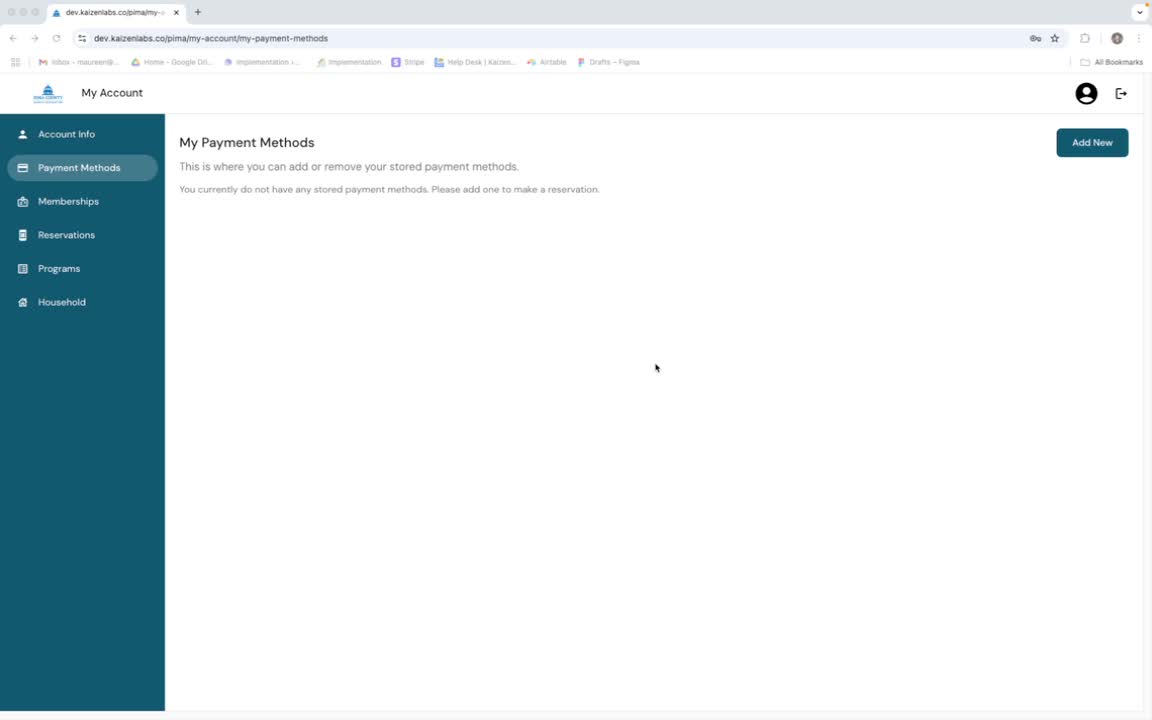Open the saved passwords key icon

[x=1035, y=38]
